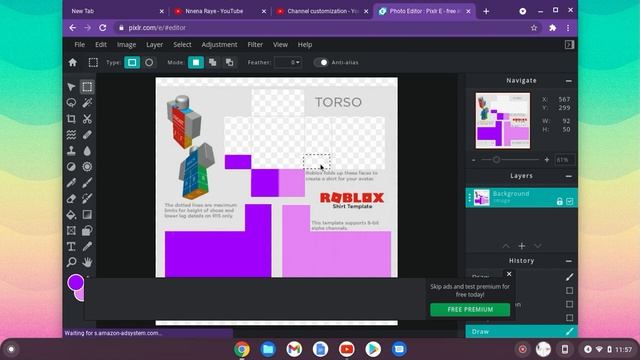Select the Marquee selection tool in the toolbox

coord(87,87)
